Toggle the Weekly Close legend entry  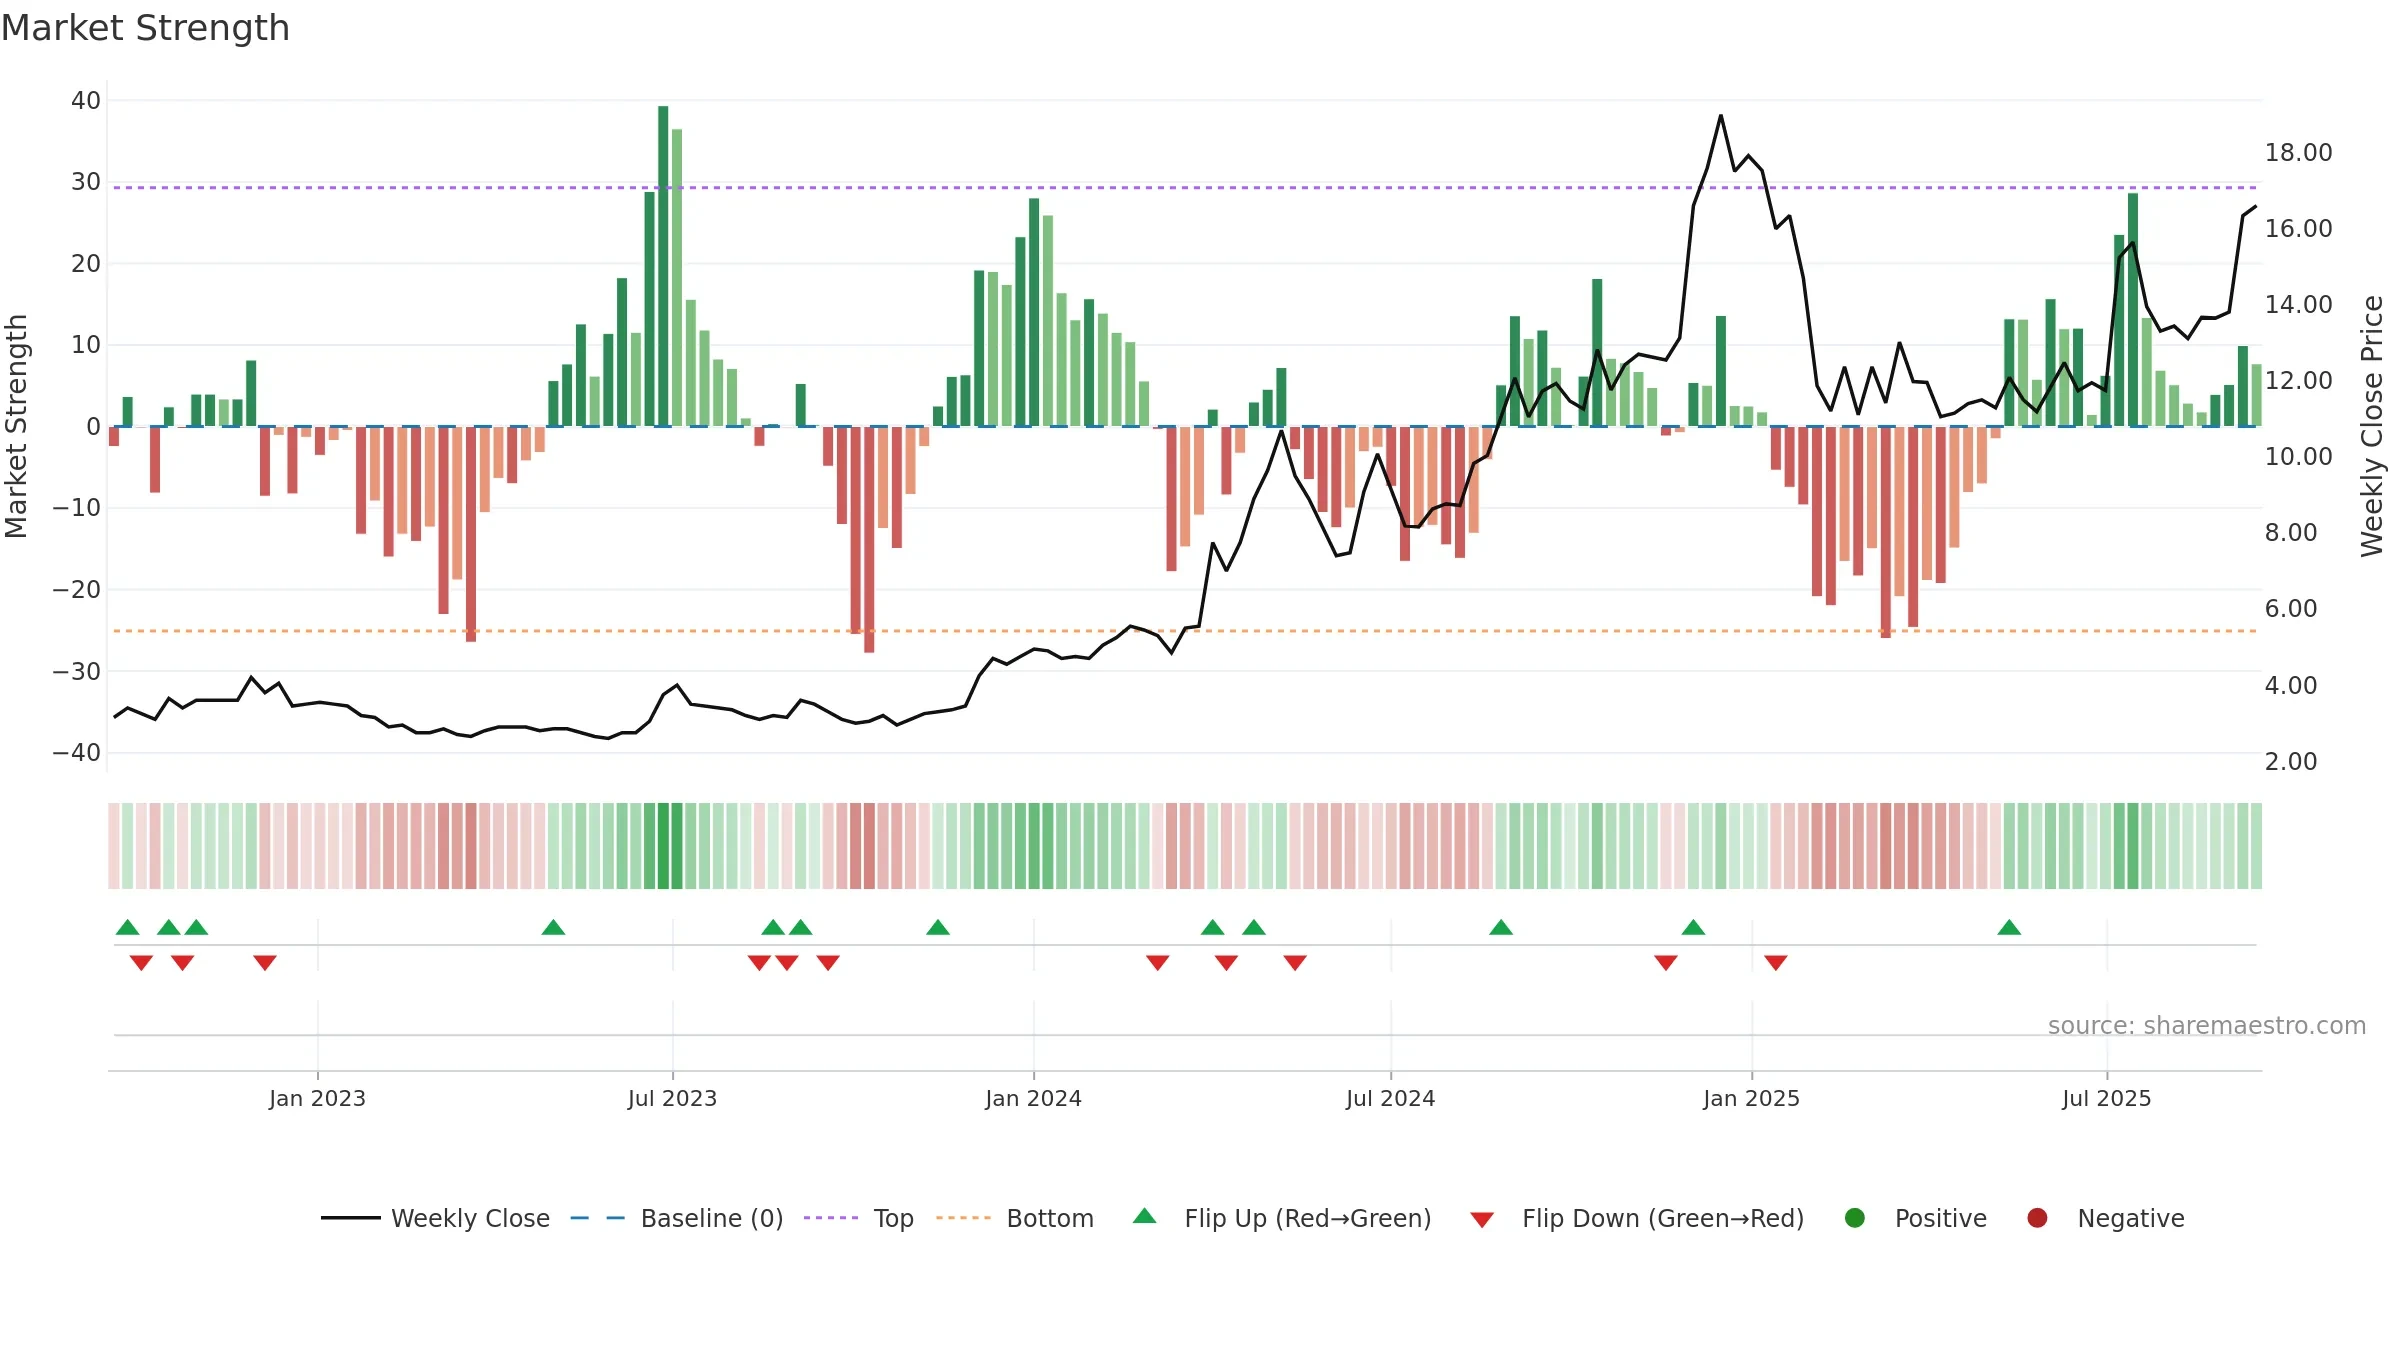435,1218
